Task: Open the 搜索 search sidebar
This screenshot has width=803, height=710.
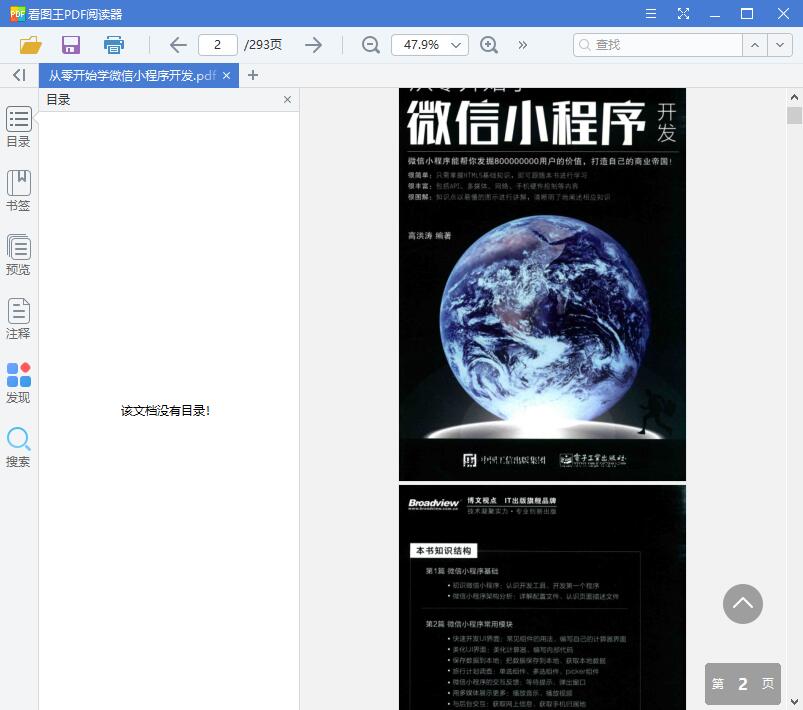Action: pos(18,447)
